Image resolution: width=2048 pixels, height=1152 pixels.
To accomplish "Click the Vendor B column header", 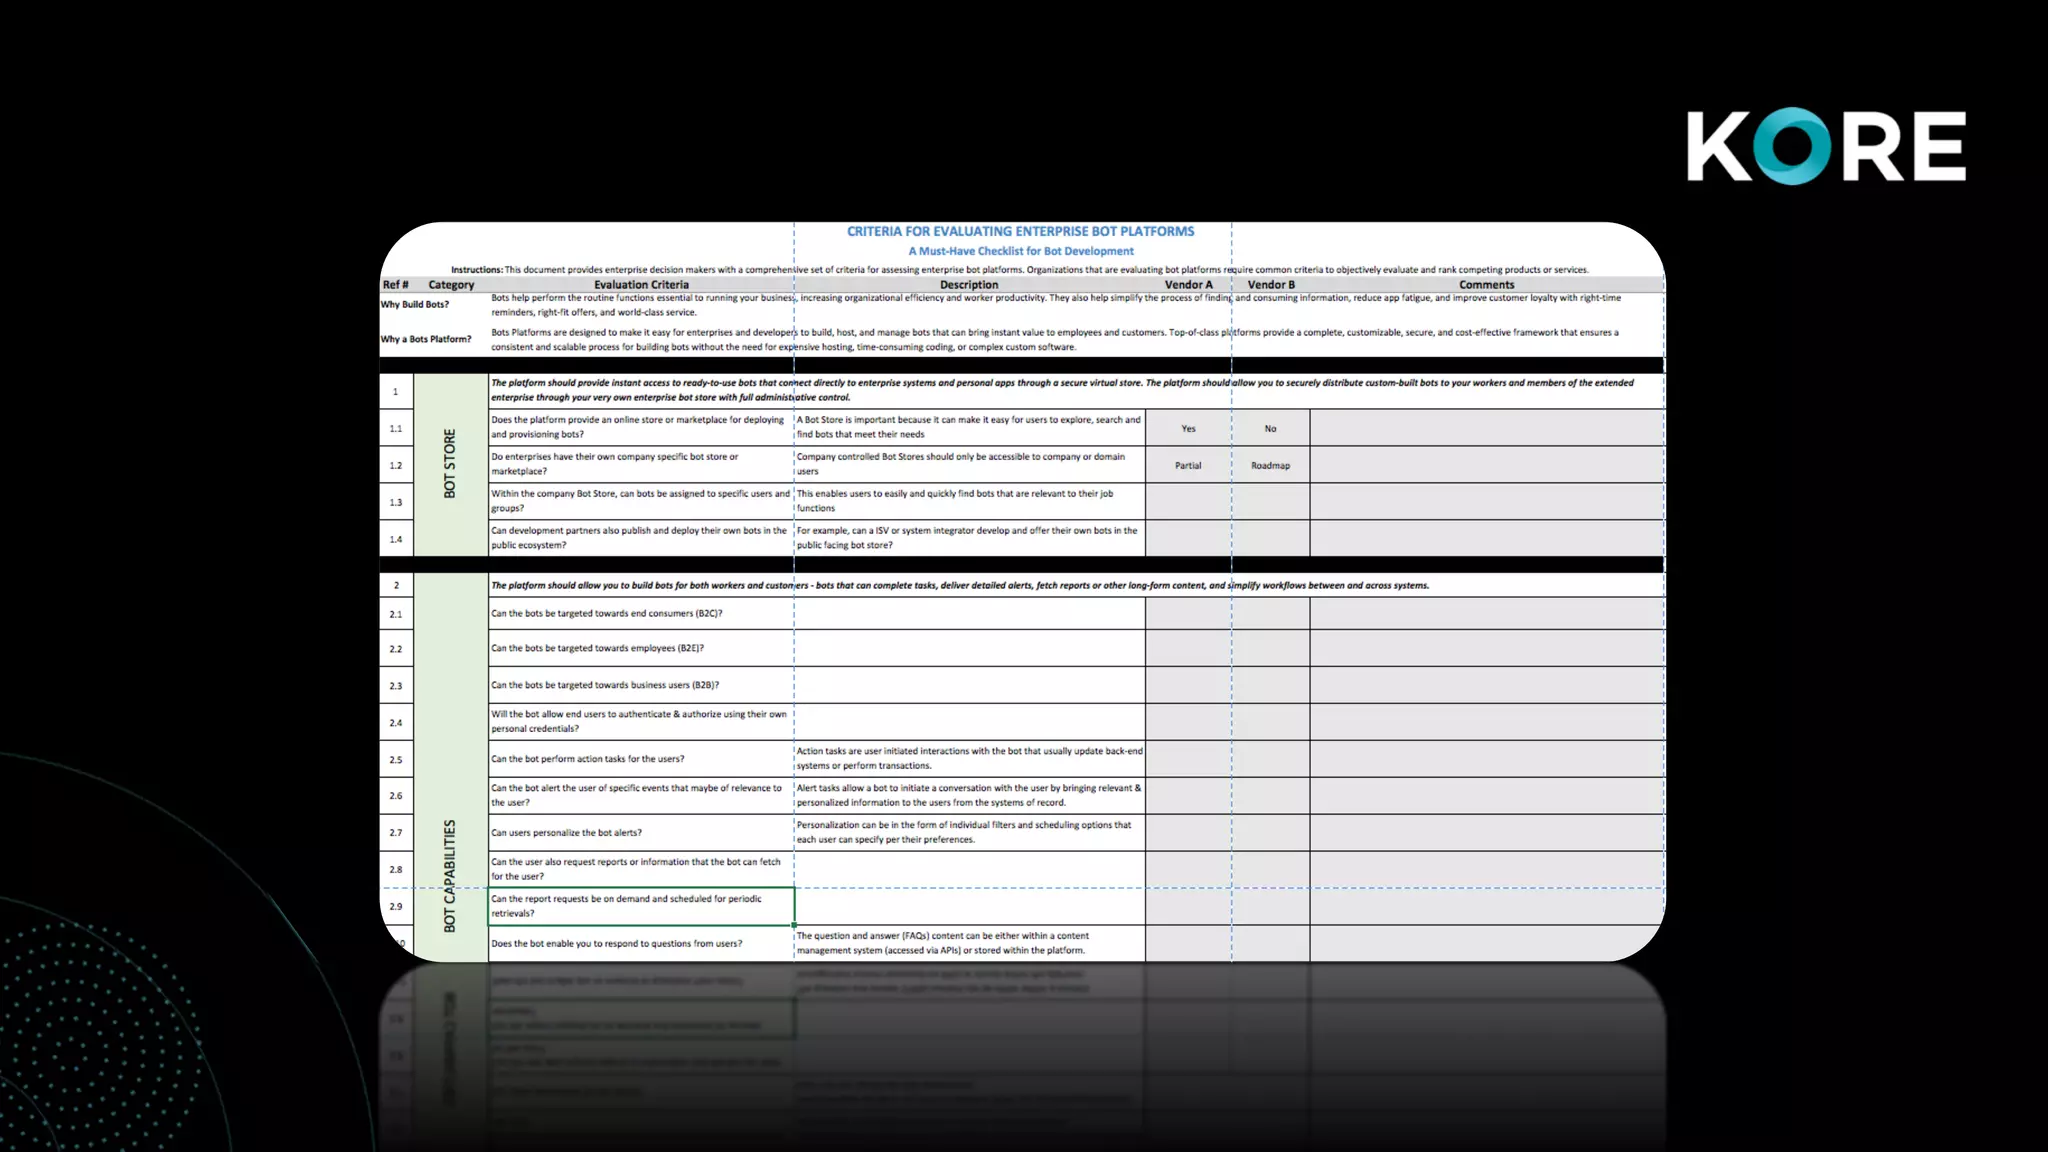I will coord(1270,285).
